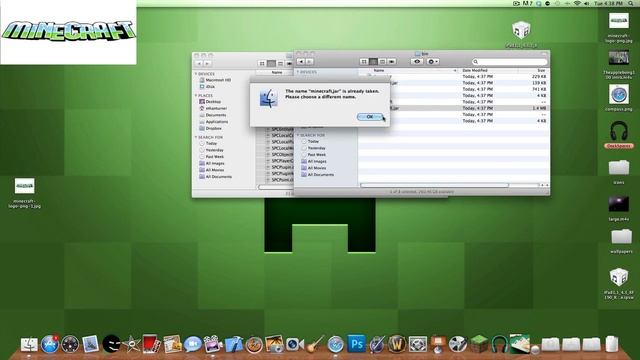Launch iChat from the Dock

coord(192,344)
